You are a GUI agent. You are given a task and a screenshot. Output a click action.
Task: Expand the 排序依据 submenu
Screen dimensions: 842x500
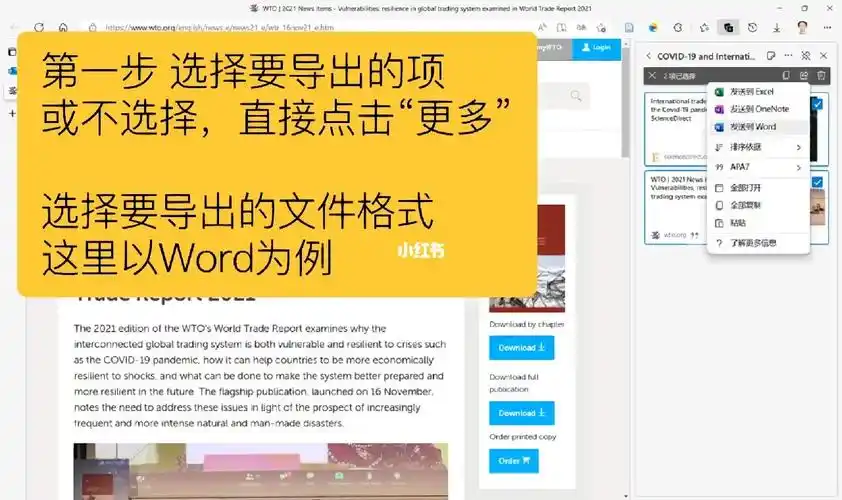[758, 147]
